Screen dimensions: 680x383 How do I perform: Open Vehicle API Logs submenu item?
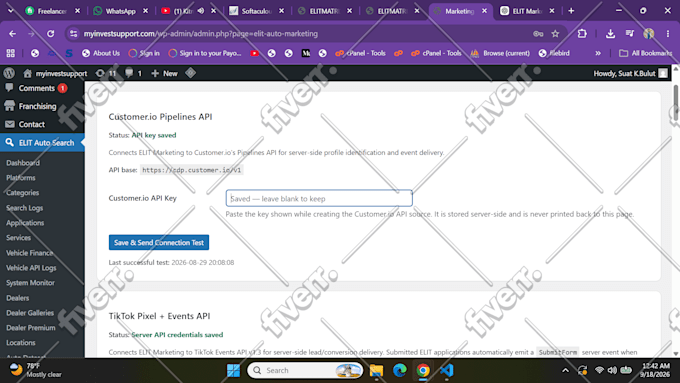31,268
